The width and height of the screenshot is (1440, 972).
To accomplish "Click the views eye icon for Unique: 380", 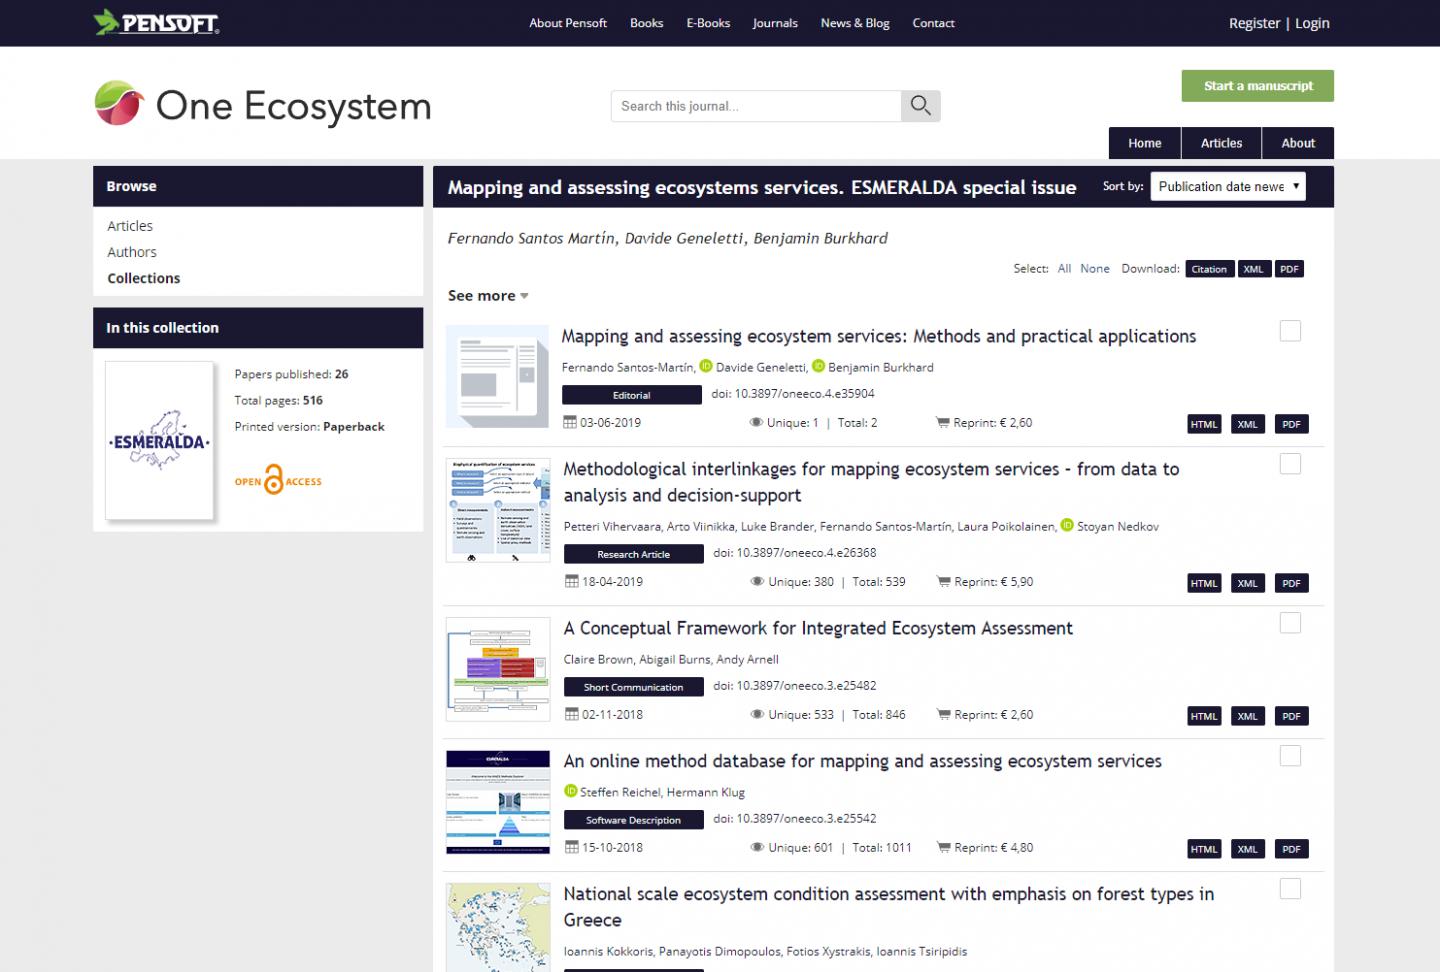I will pos(758,581).
